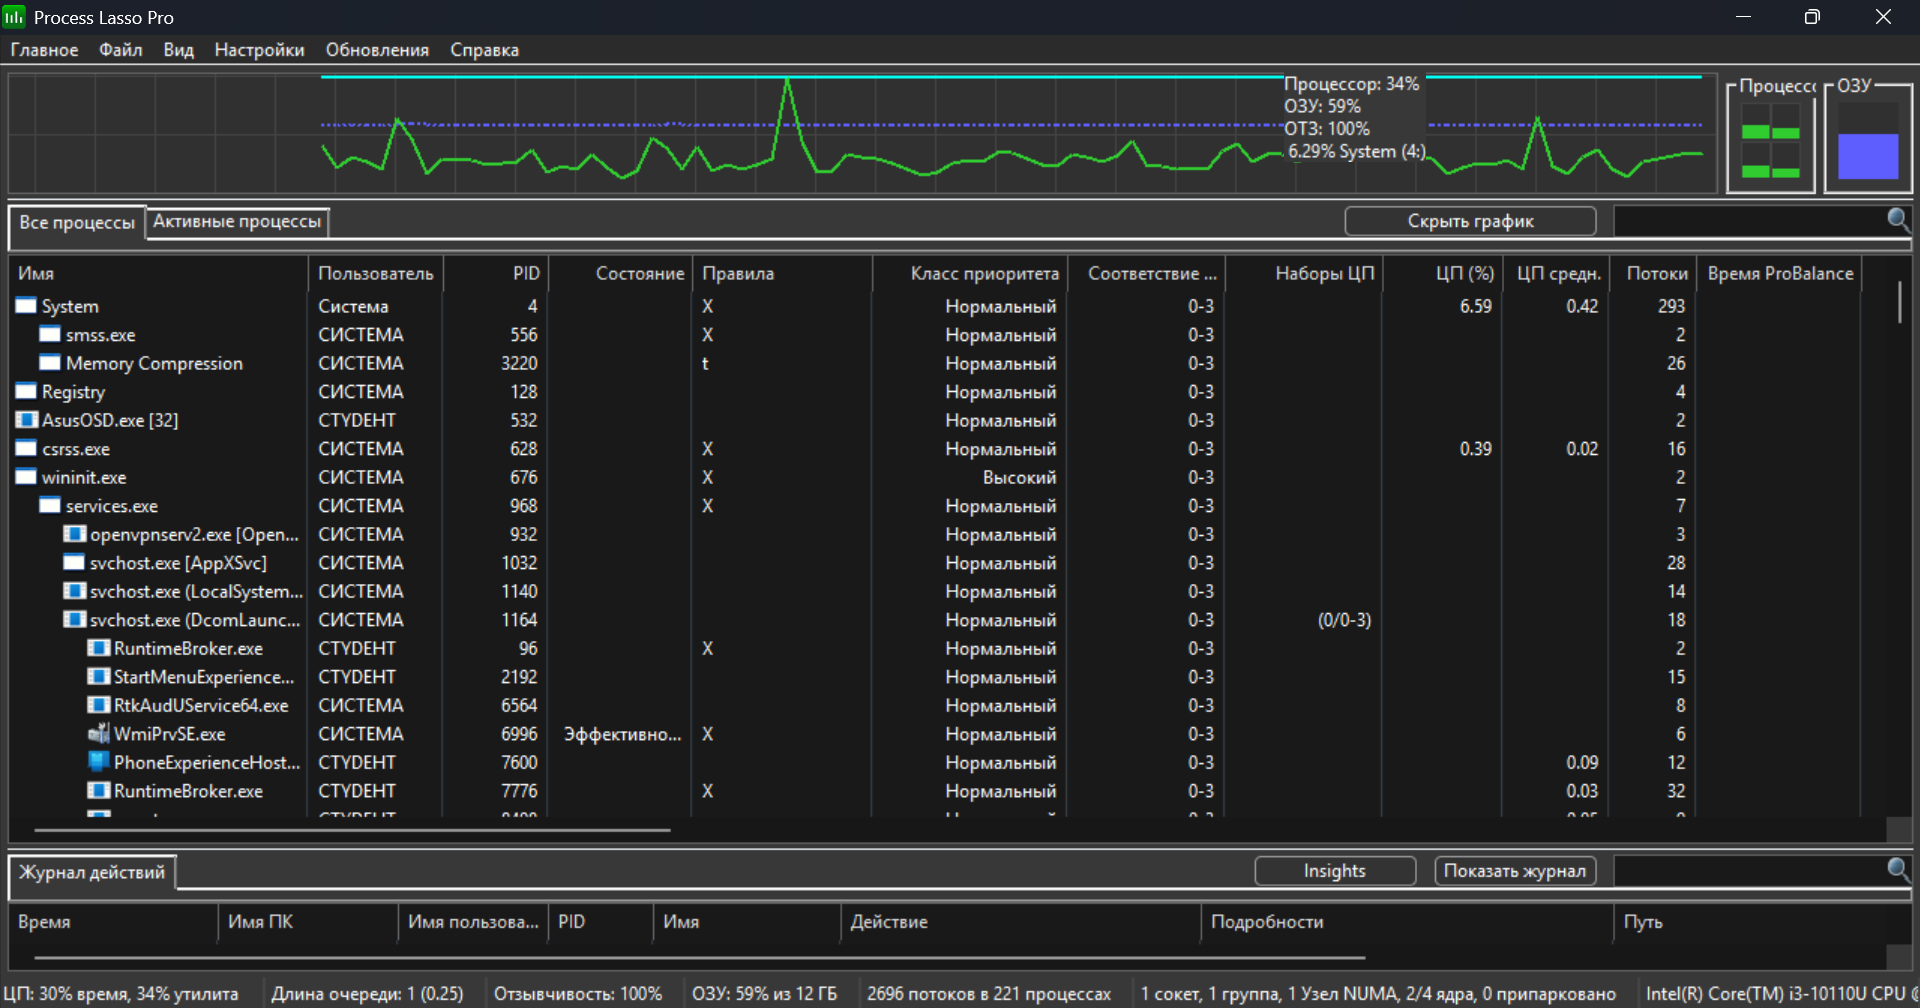This screenshot has width=1920, height=1008.
Task: Click the Скрыть график button
Action: pyautogui.click(x=1469, y=221)
